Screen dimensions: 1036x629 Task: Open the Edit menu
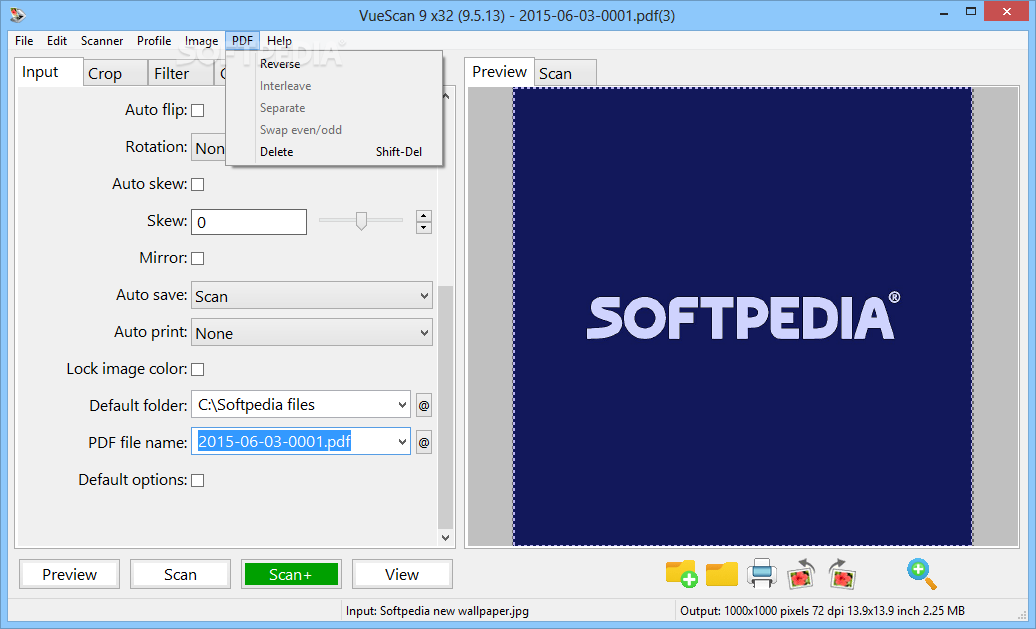tap(57, 41)
